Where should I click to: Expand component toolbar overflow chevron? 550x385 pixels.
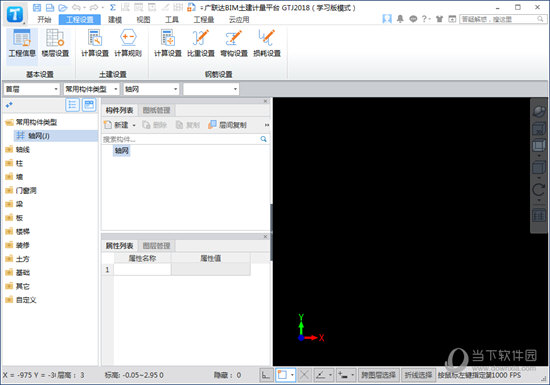pyautogui.click(x=267, y=125)
